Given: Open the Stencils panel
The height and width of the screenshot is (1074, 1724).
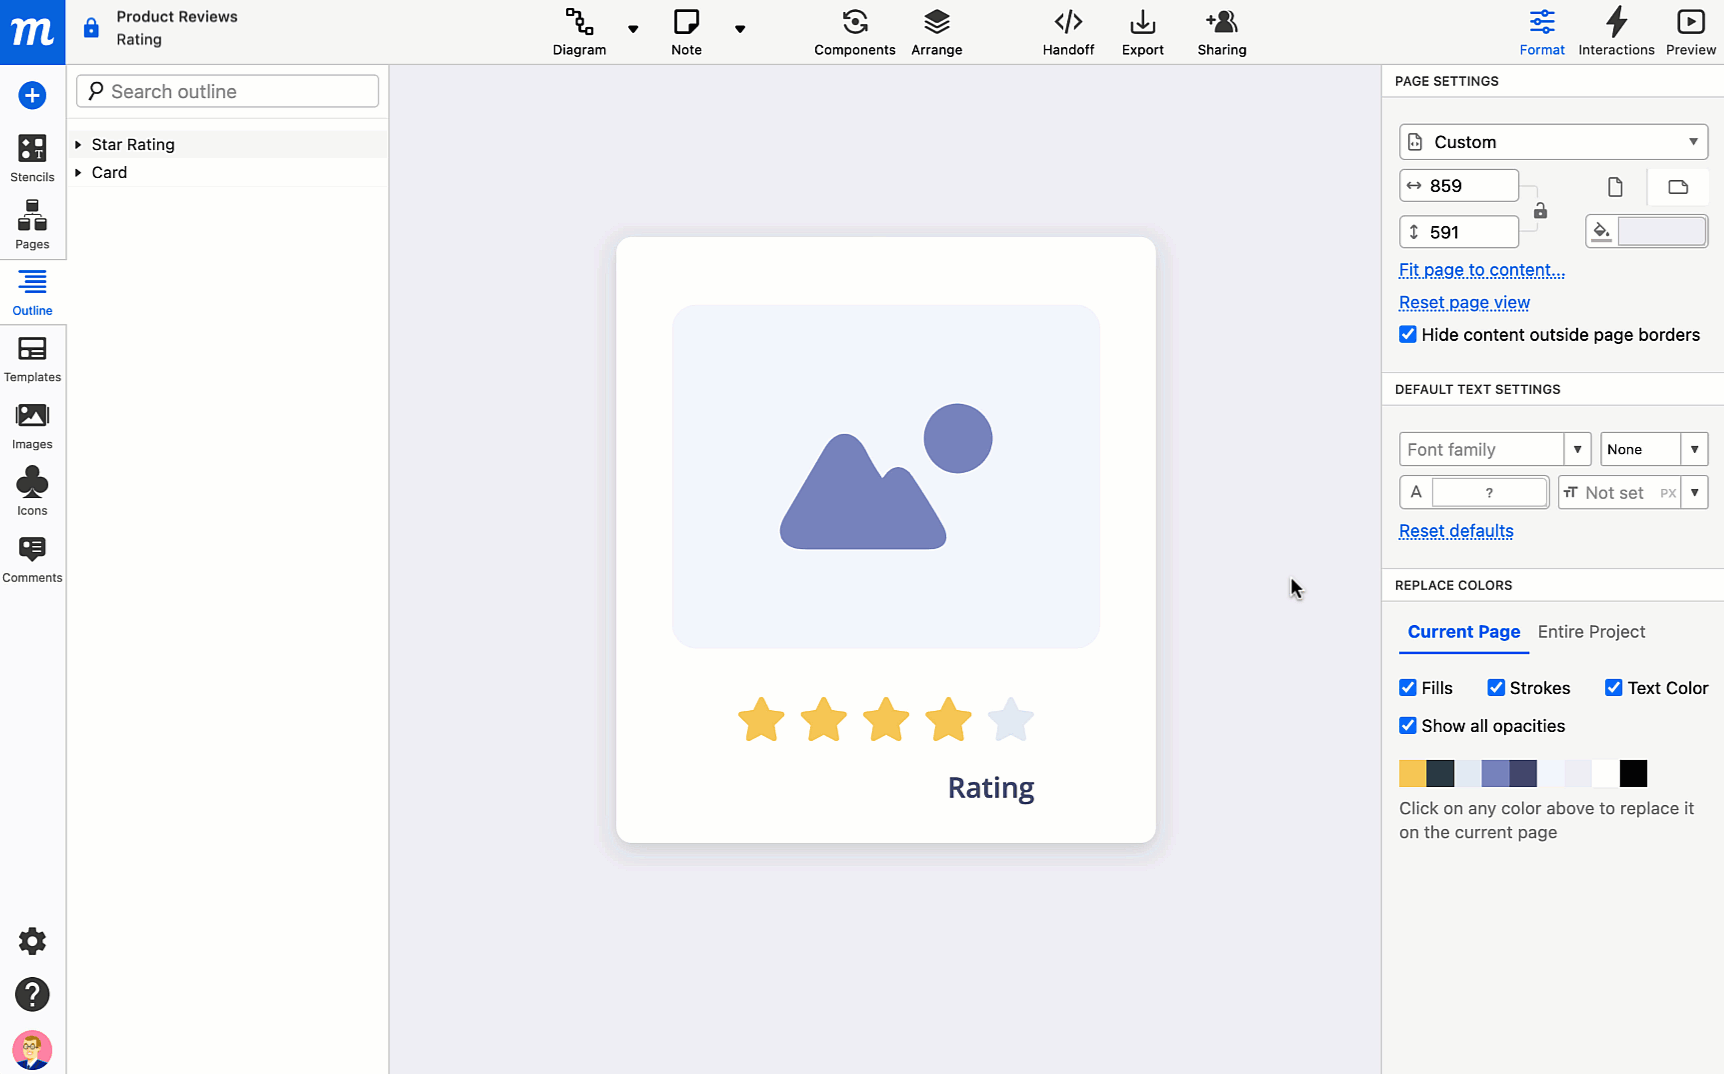Looking at the screenshot, I should (32, 158).
